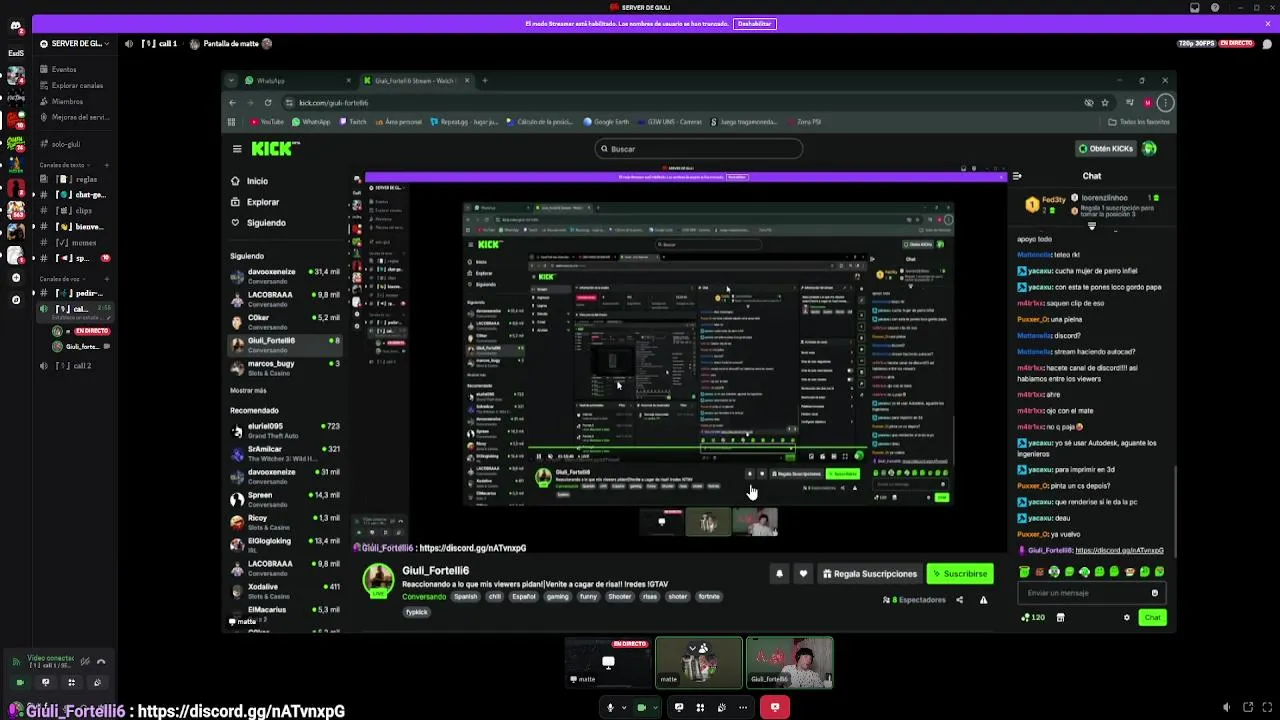
Task: Click browser reload icon
Action: click(x=268, y=103)
